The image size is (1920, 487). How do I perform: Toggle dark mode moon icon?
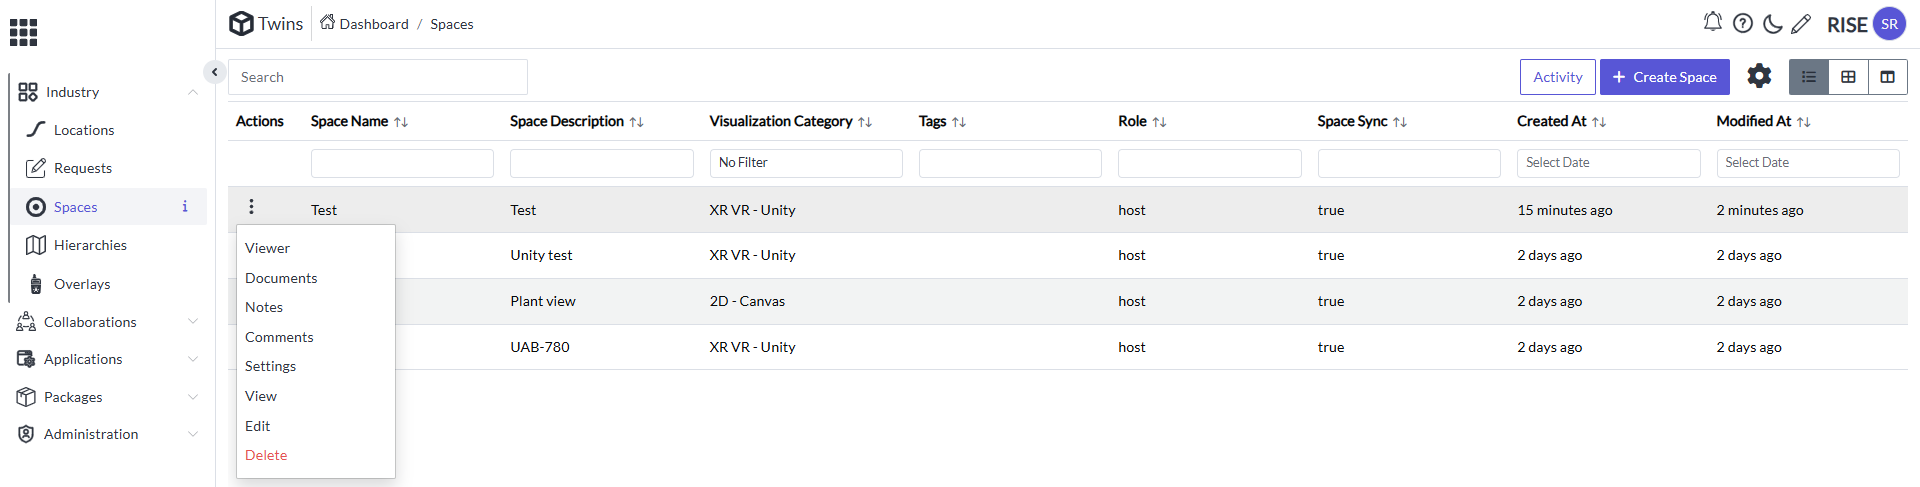pyautogui.click(x=1772, y=23)
